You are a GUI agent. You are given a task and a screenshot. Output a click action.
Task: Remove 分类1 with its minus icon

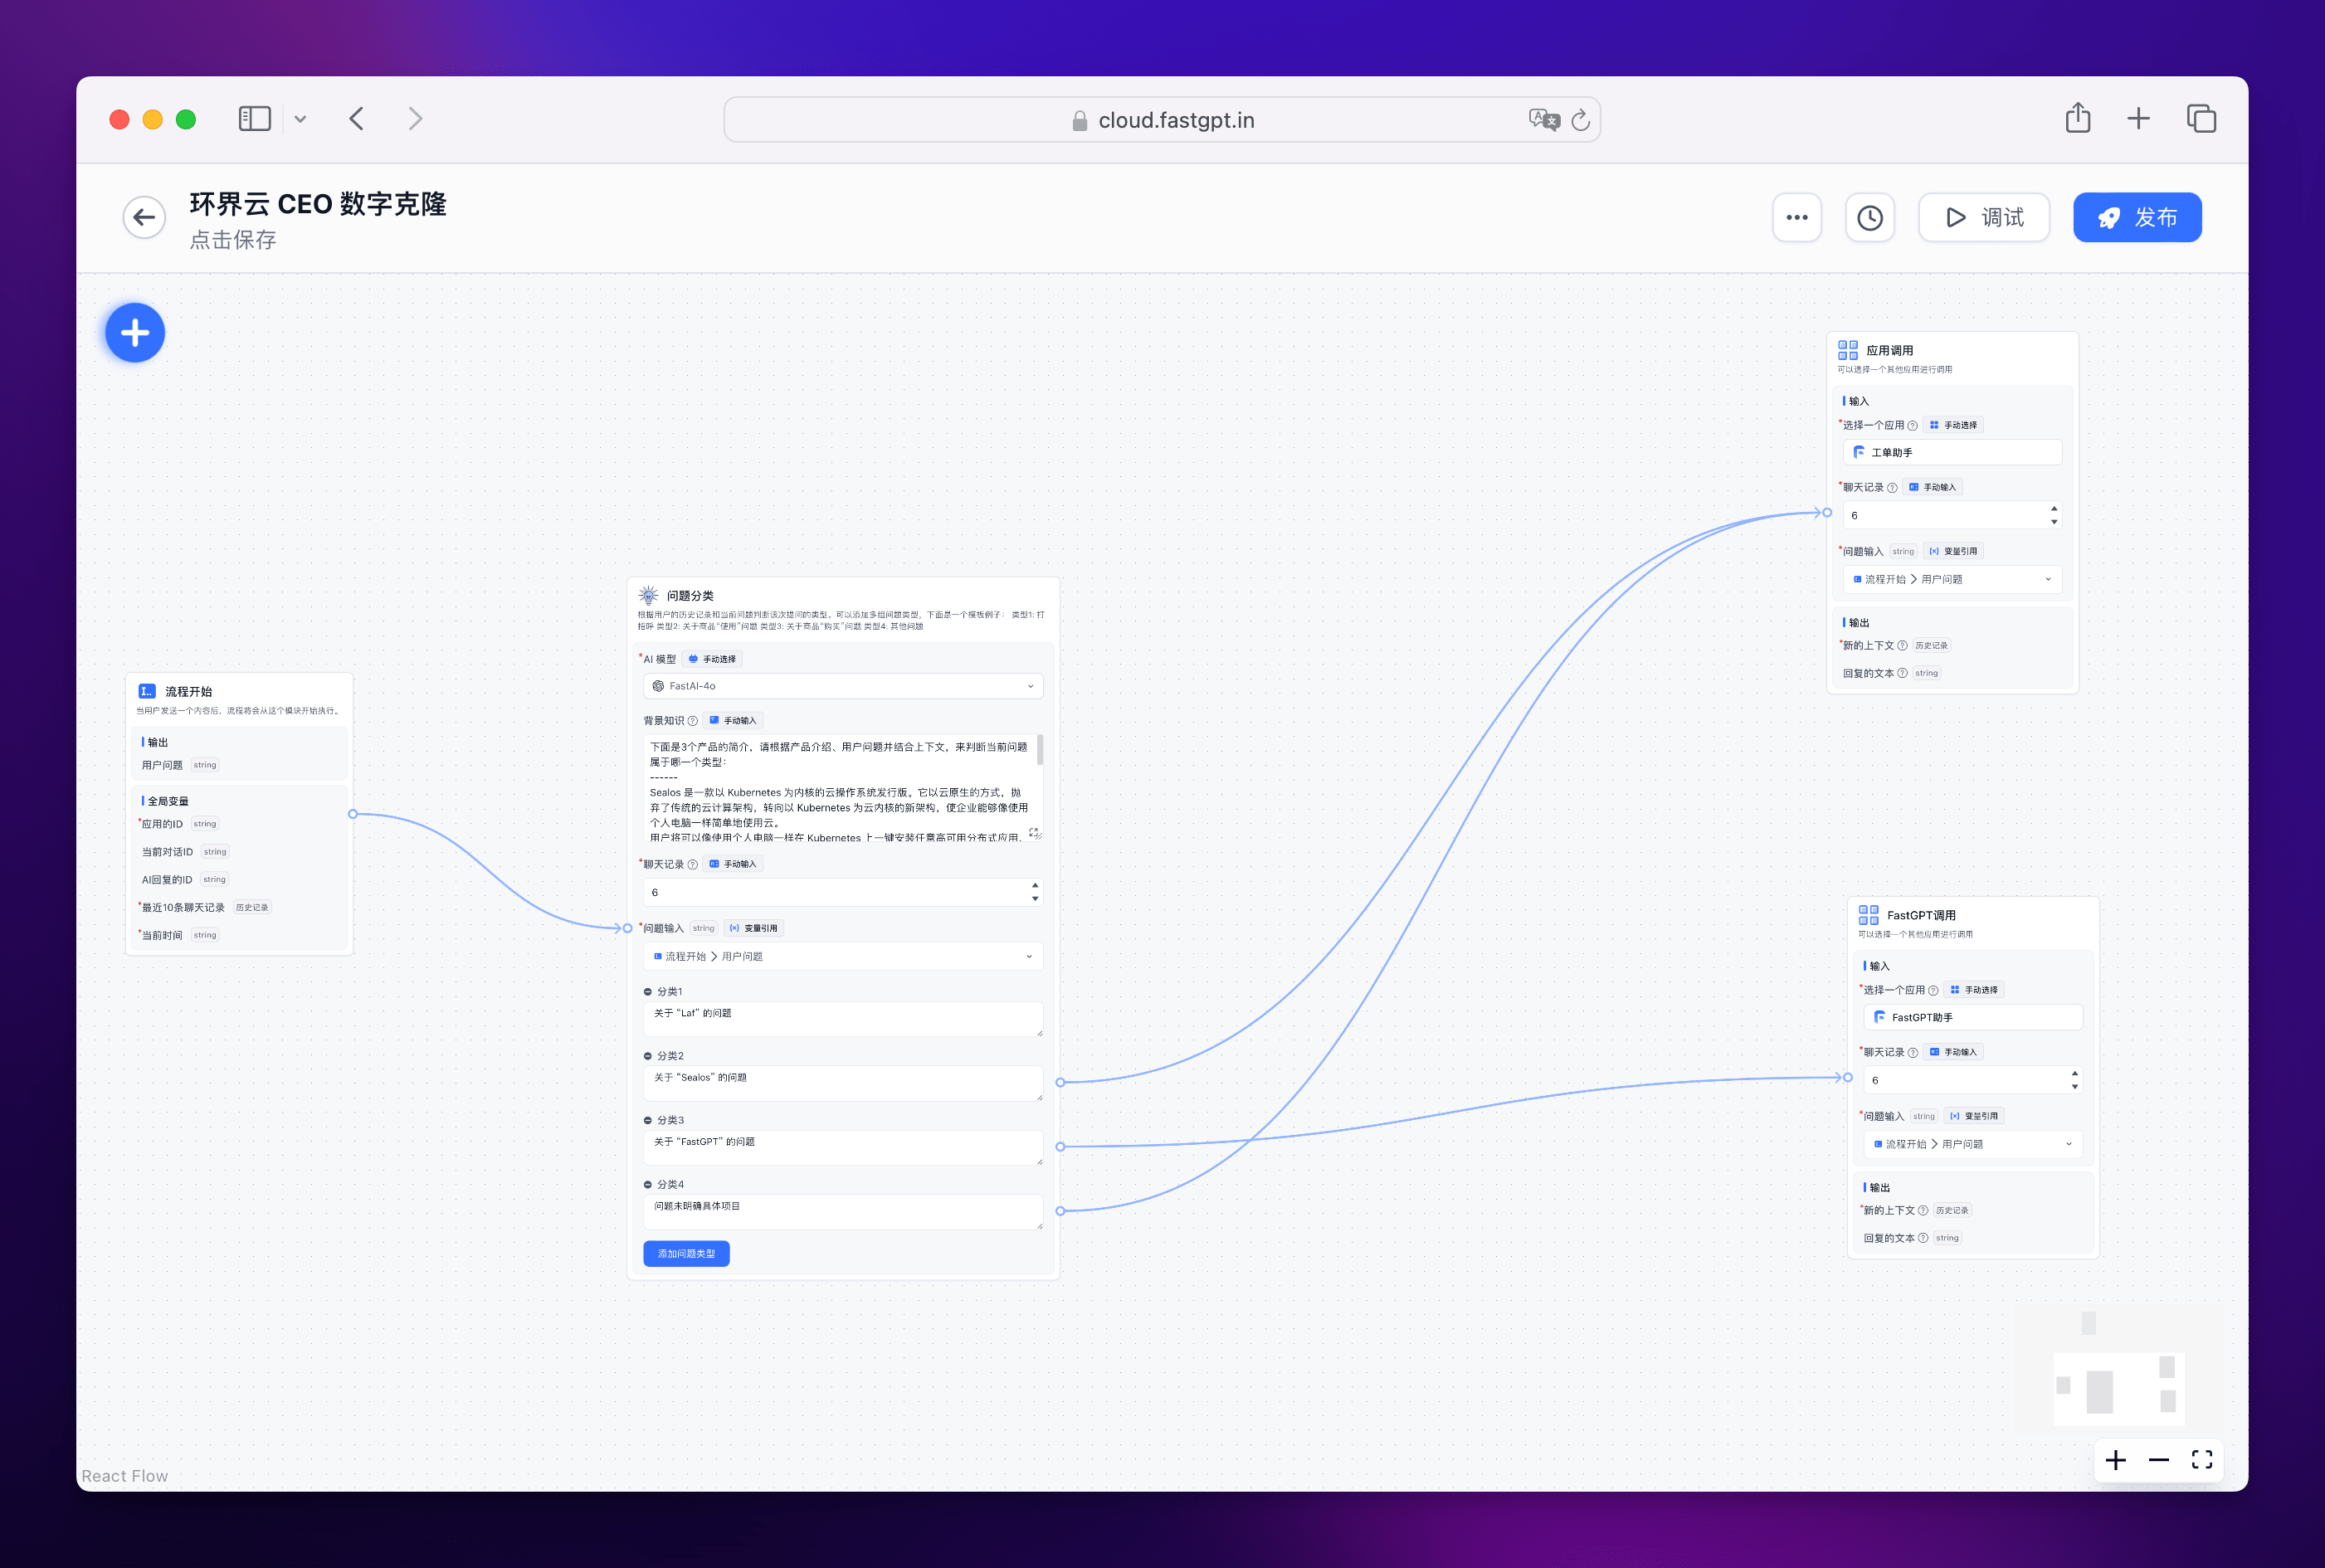coord(648,992)
